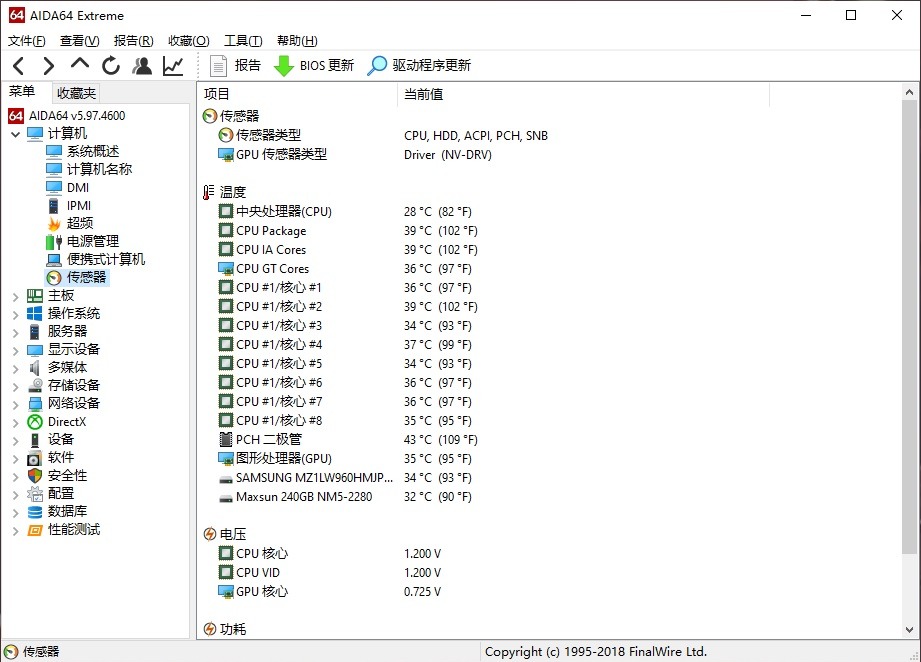This screenshot has height=662, width=921.
Task: Open the 收藏(O) menu
Action: (189, 41)
